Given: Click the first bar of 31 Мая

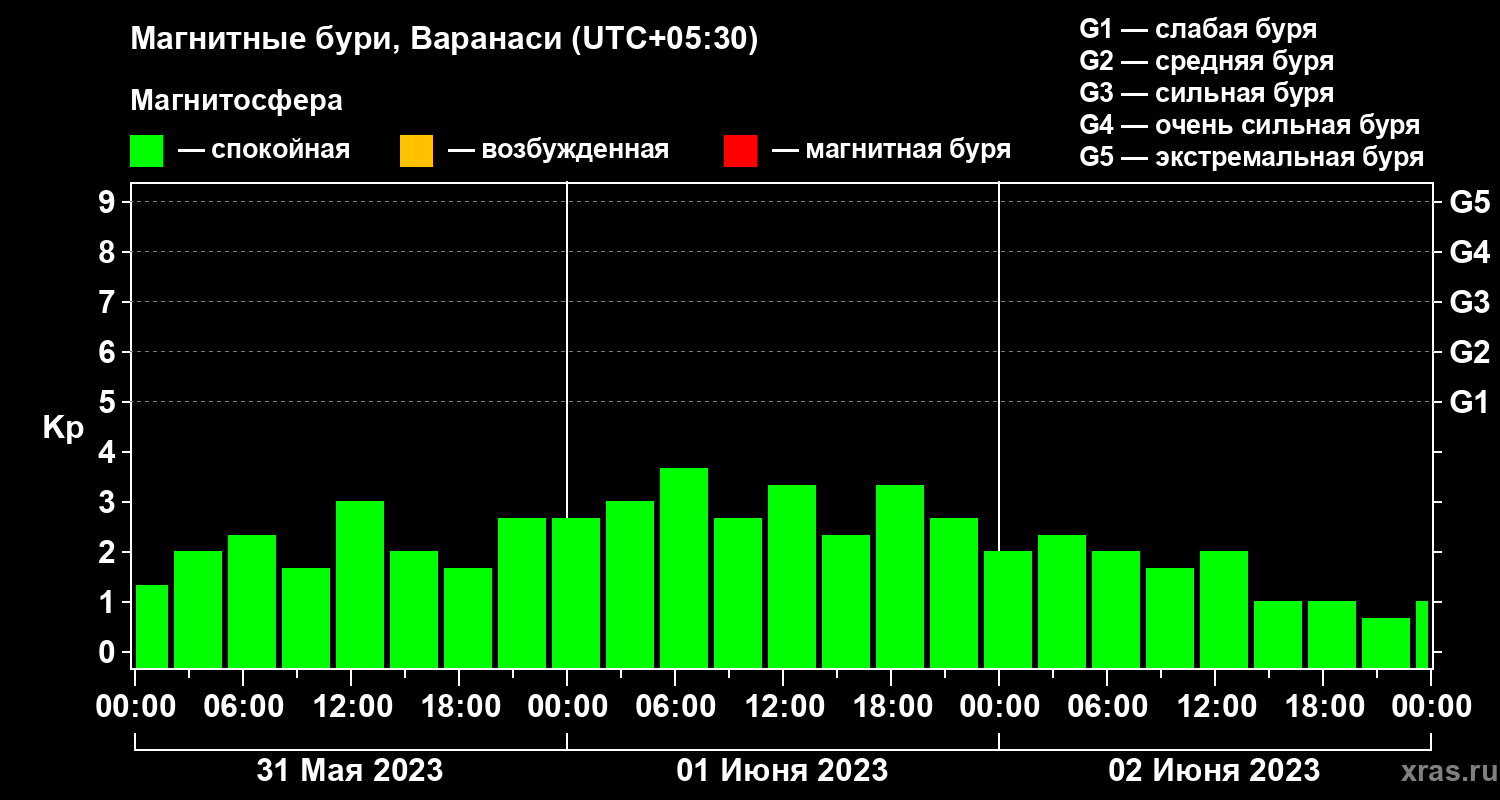Looking at the screenshot, I should click(152, 626).
